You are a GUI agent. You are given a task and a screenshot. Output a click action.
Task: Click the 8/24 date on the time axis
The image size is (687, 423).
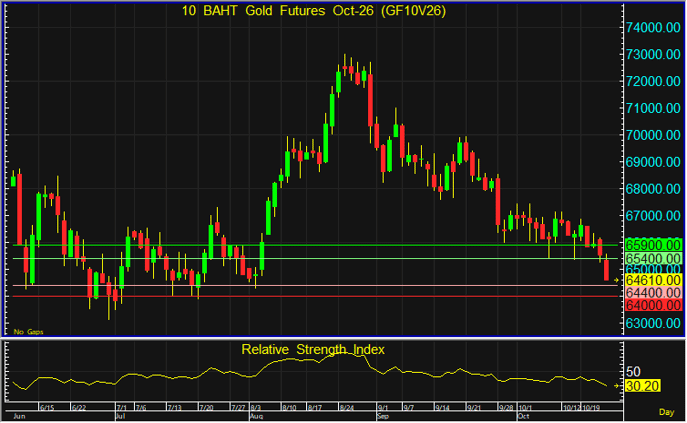(x=347, y=408)
